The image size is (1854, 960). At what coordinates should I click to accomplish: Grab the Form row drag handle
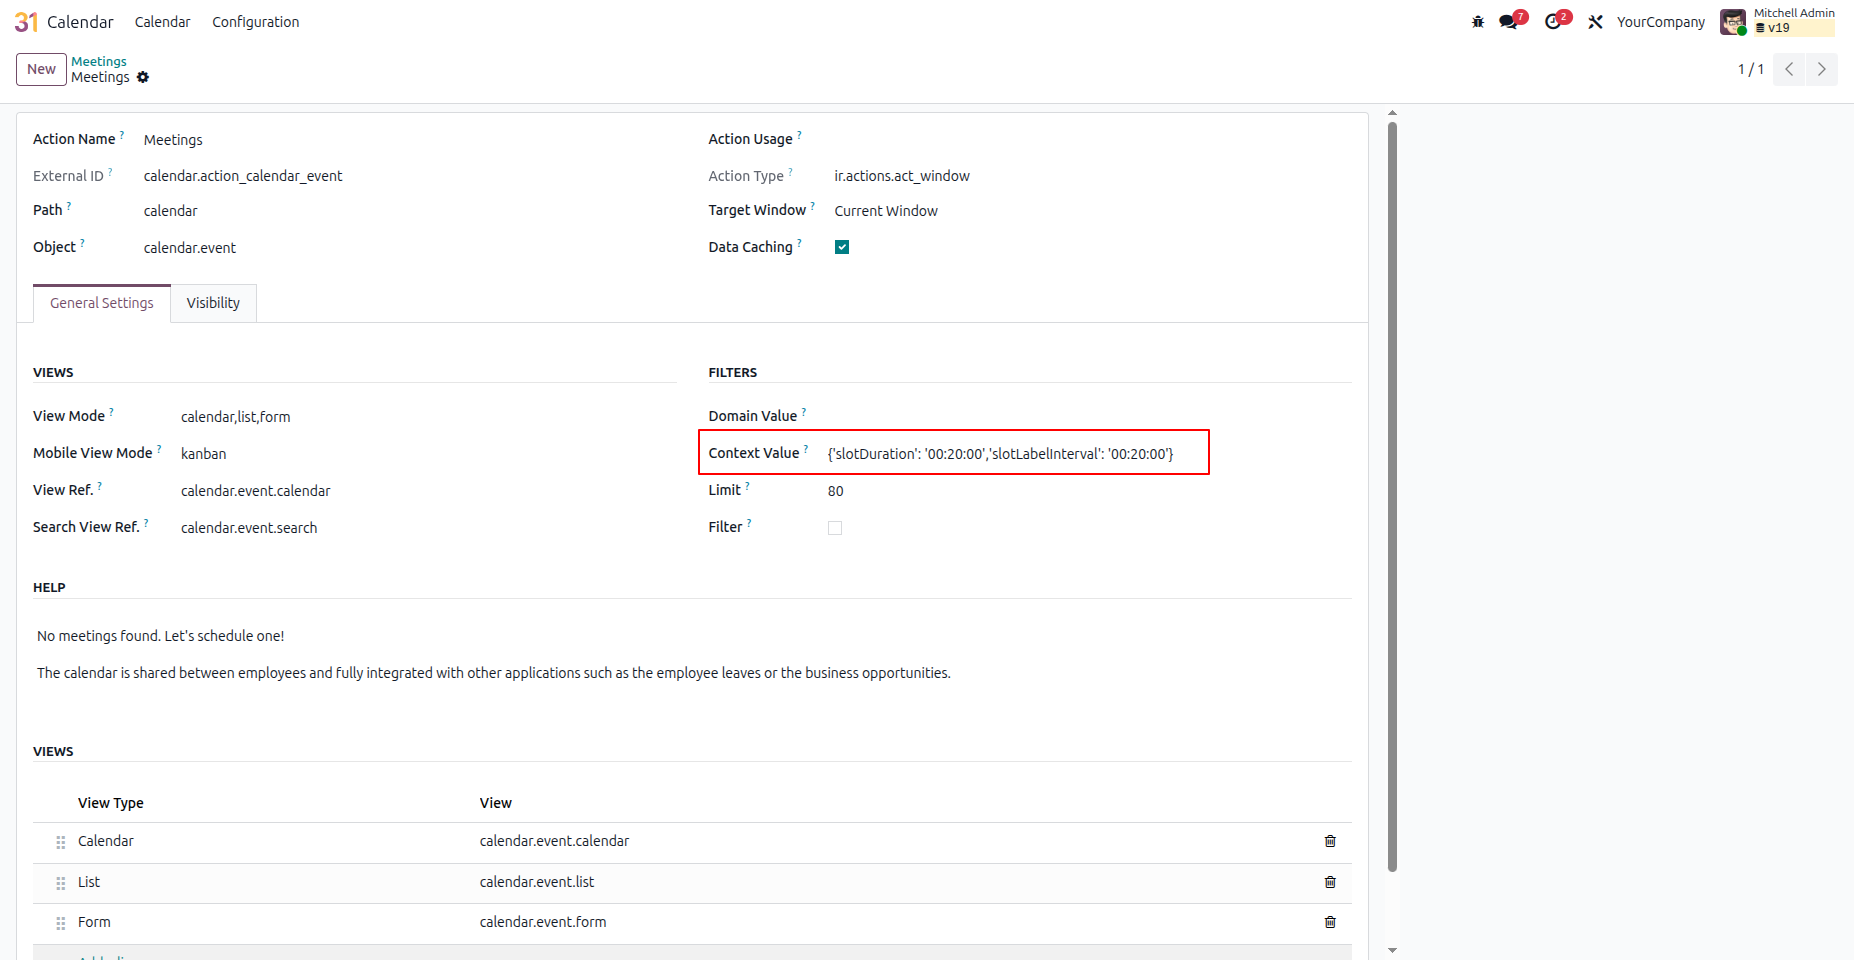(x=61, y=923)
